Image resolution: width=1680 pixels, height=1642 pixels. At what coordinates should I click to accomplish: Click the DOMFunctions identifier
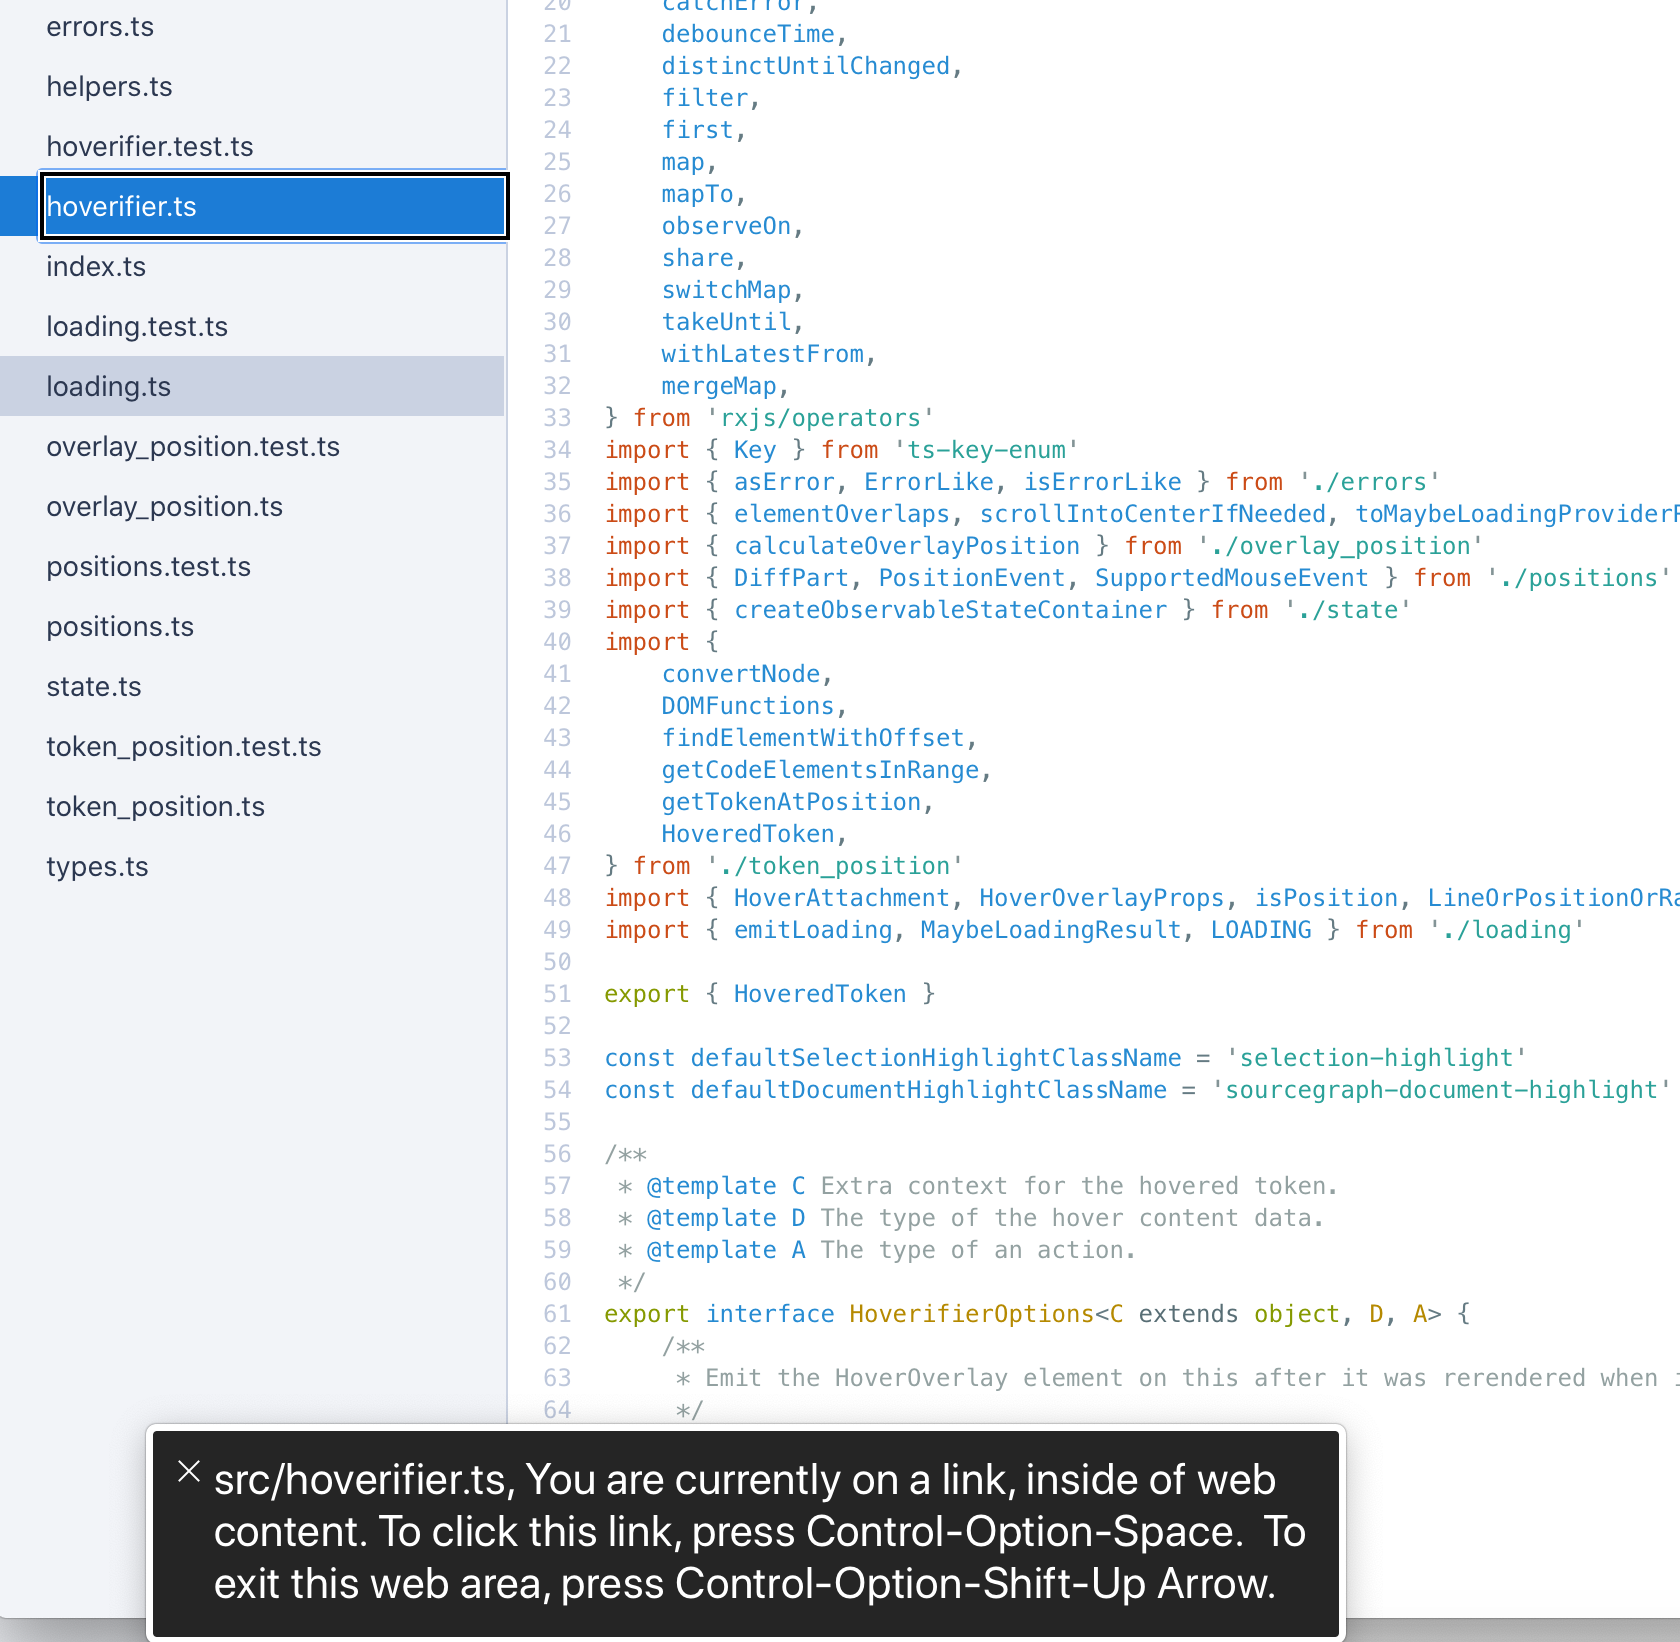pos(748,706)
